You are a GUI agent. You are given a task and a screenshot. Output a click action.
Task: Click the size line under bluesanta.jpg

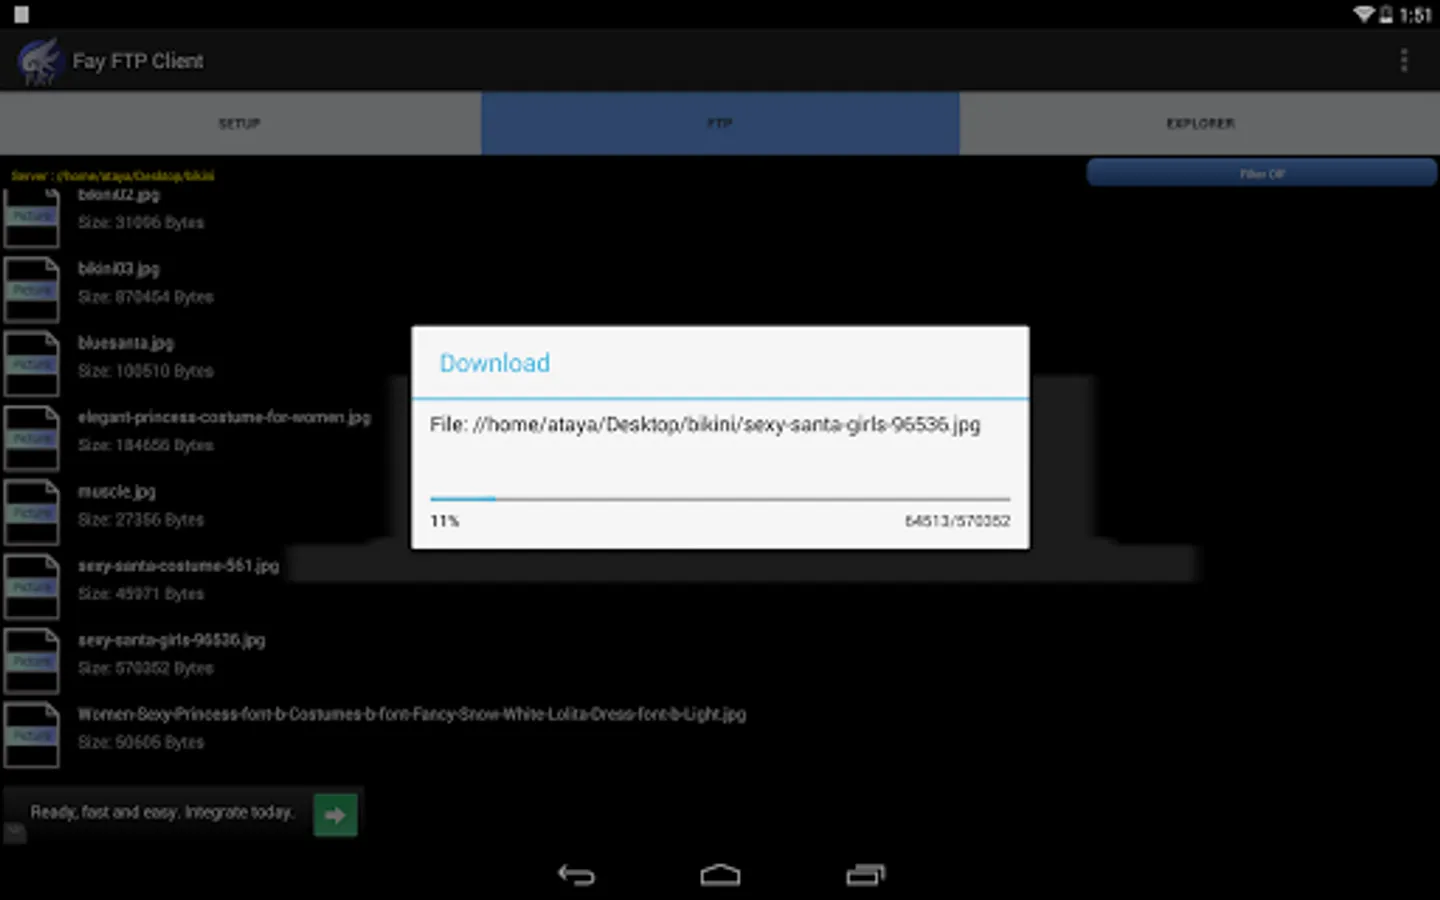tap(146, 371)
